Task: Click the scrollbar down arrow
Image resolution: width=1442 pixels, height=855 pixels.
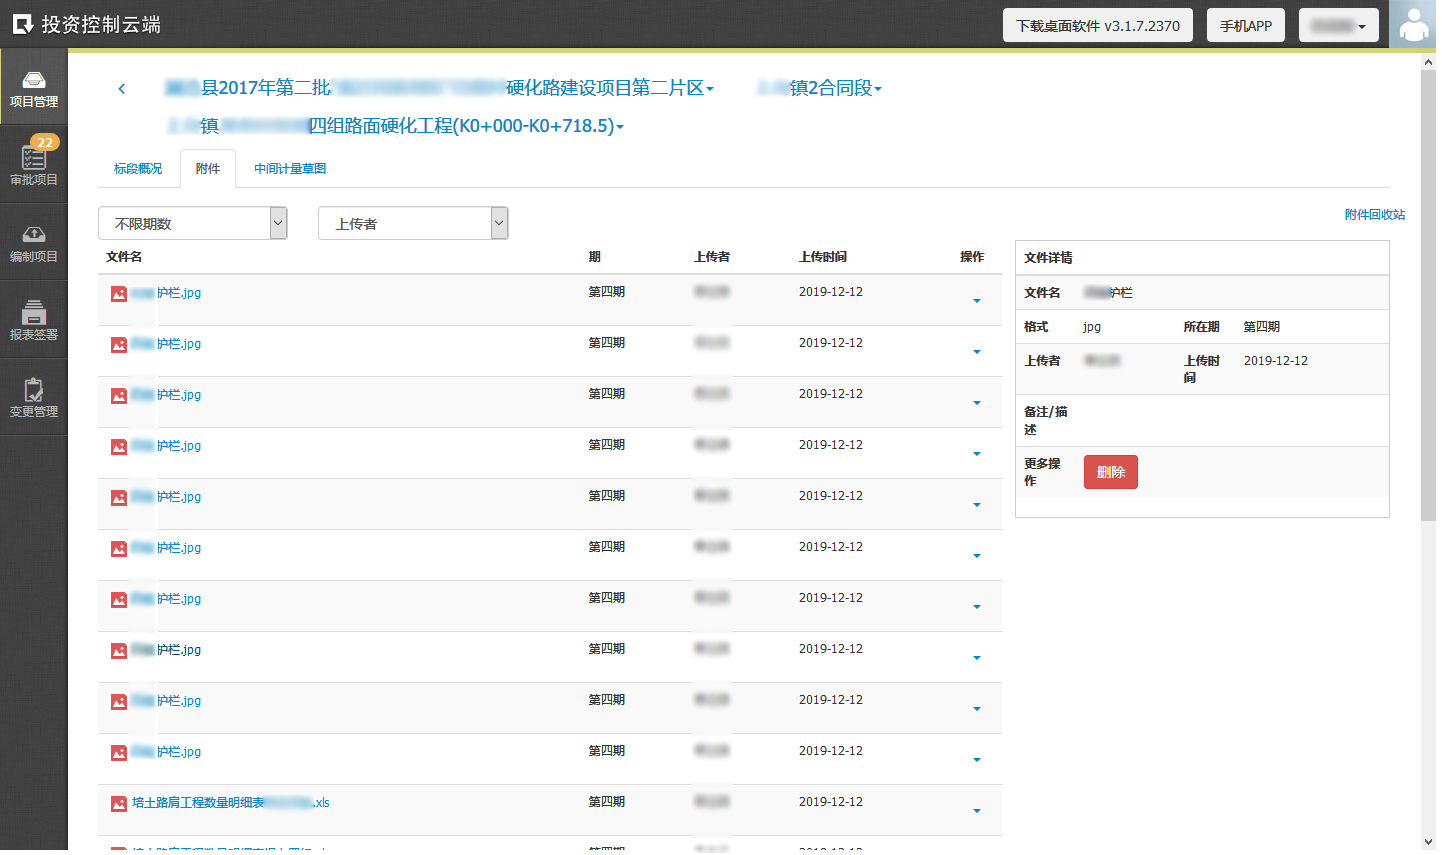Action: [1428, 842]
